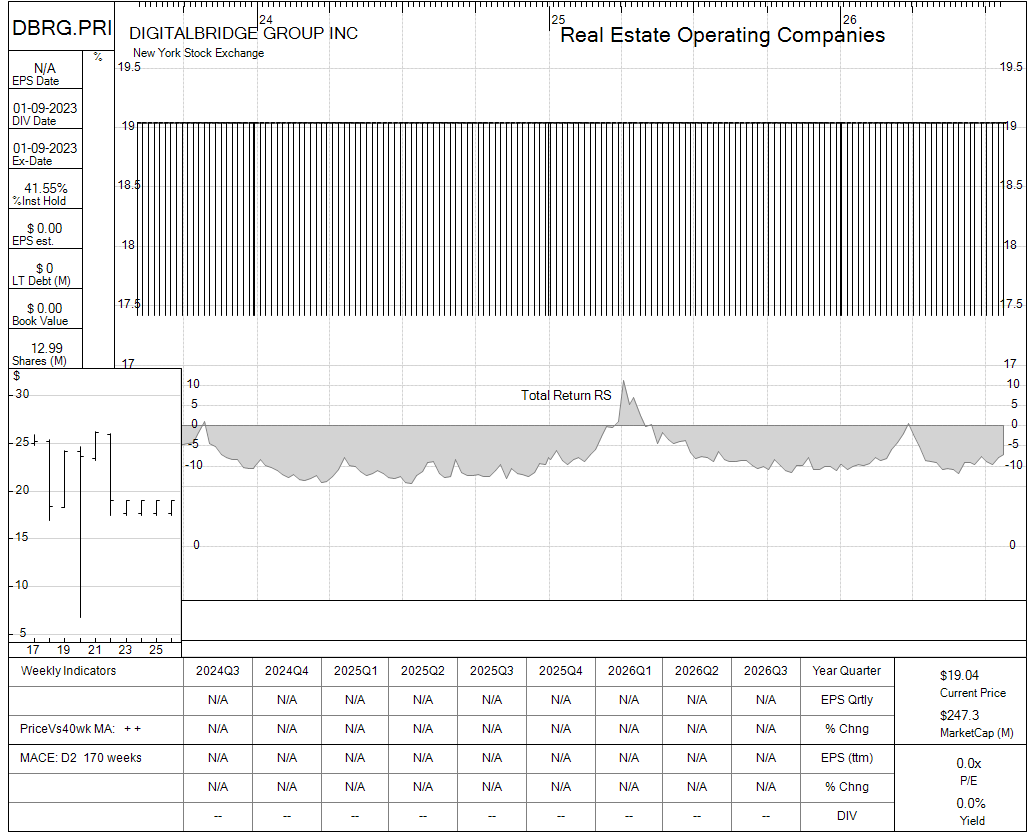Screen dimensions: 1032x840
Task: Click the 2024Q3 EPS Qrtly N/A cell
Action: click(218, 700)
